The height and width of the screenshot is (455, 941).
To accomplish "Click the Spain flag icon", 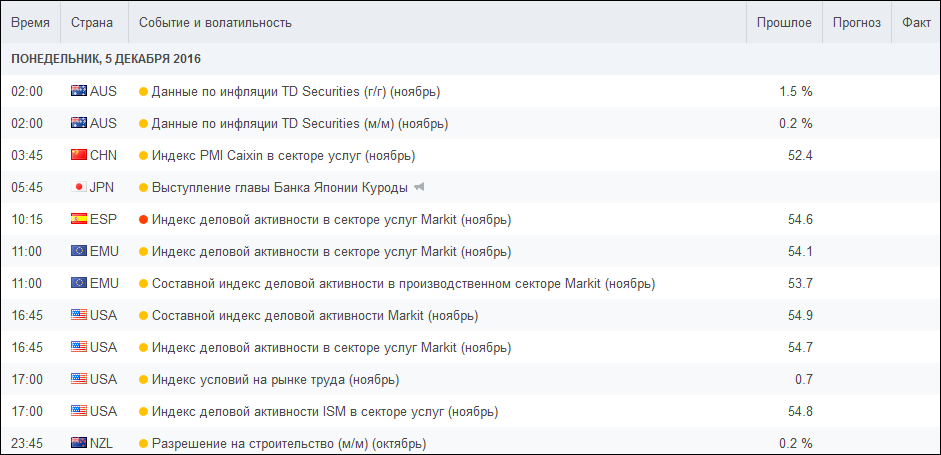I will tap(78, 220).
